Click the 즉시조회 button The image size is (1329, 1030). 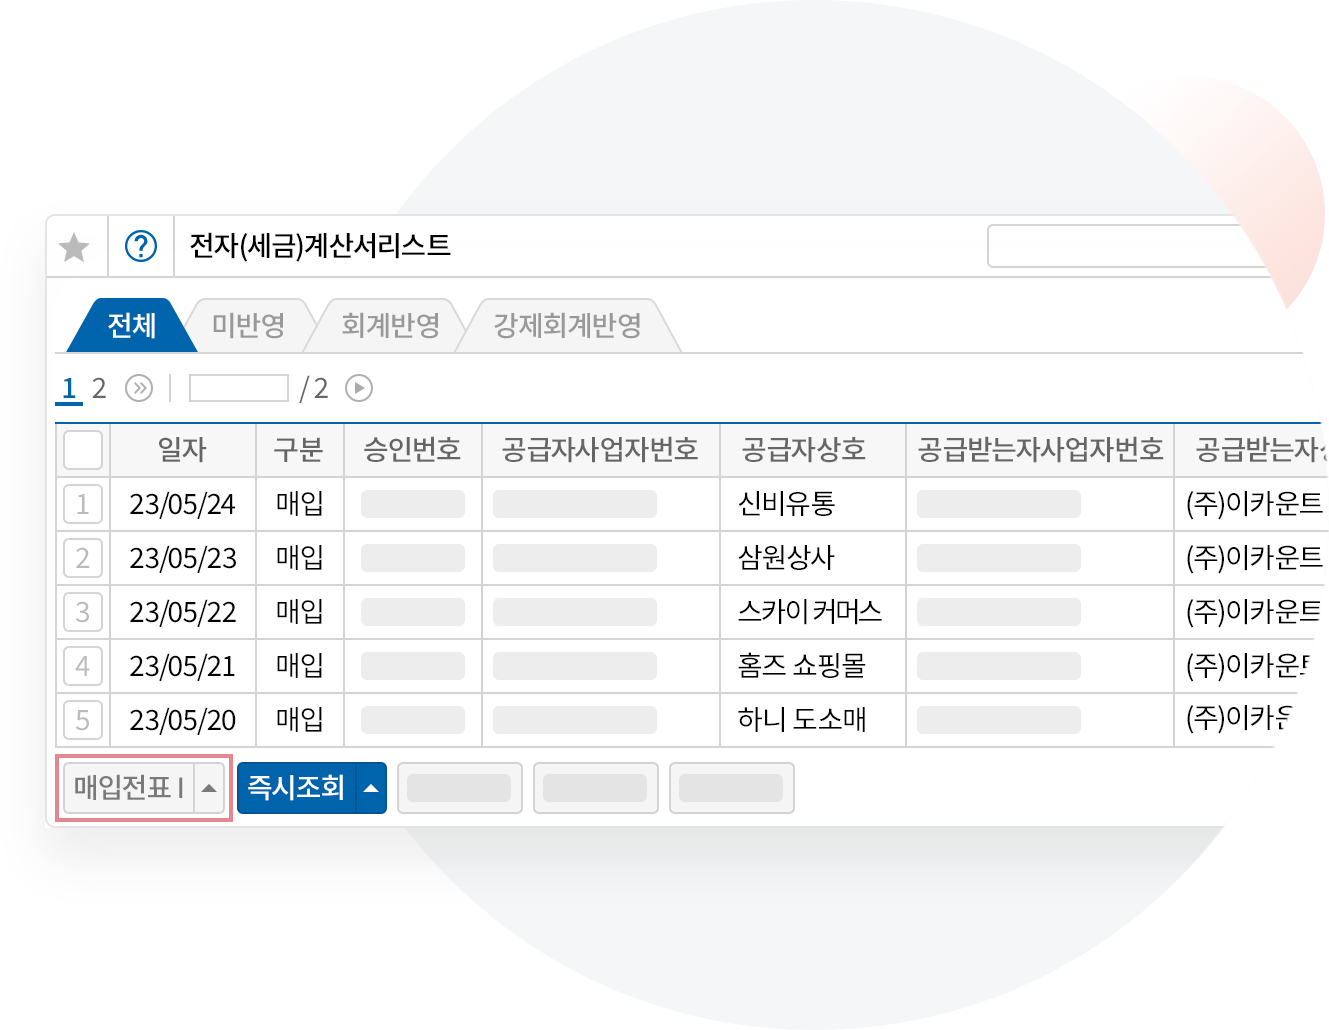tap(296, 788)
